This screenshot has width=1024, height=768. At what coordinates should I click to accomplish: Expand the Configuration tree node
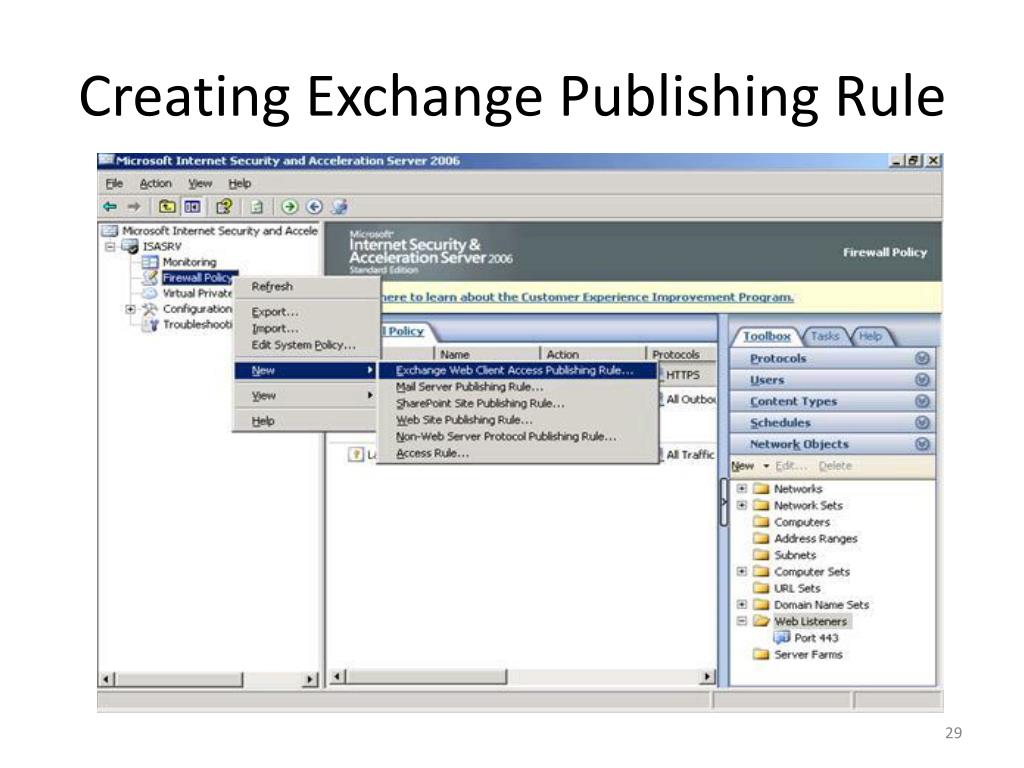click(x=130, y=309)
